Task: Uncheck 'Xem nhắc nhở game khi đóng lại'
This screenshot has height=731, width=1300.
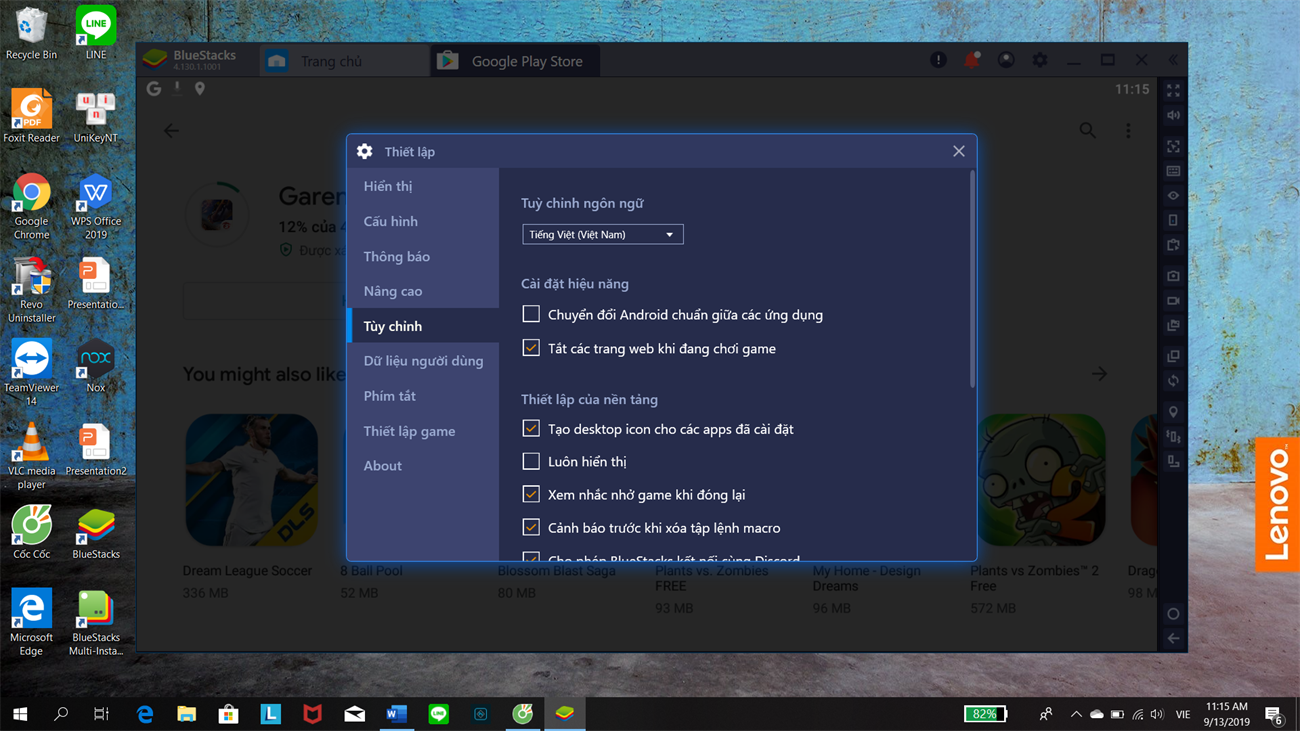Action: (x=531, y=494)
